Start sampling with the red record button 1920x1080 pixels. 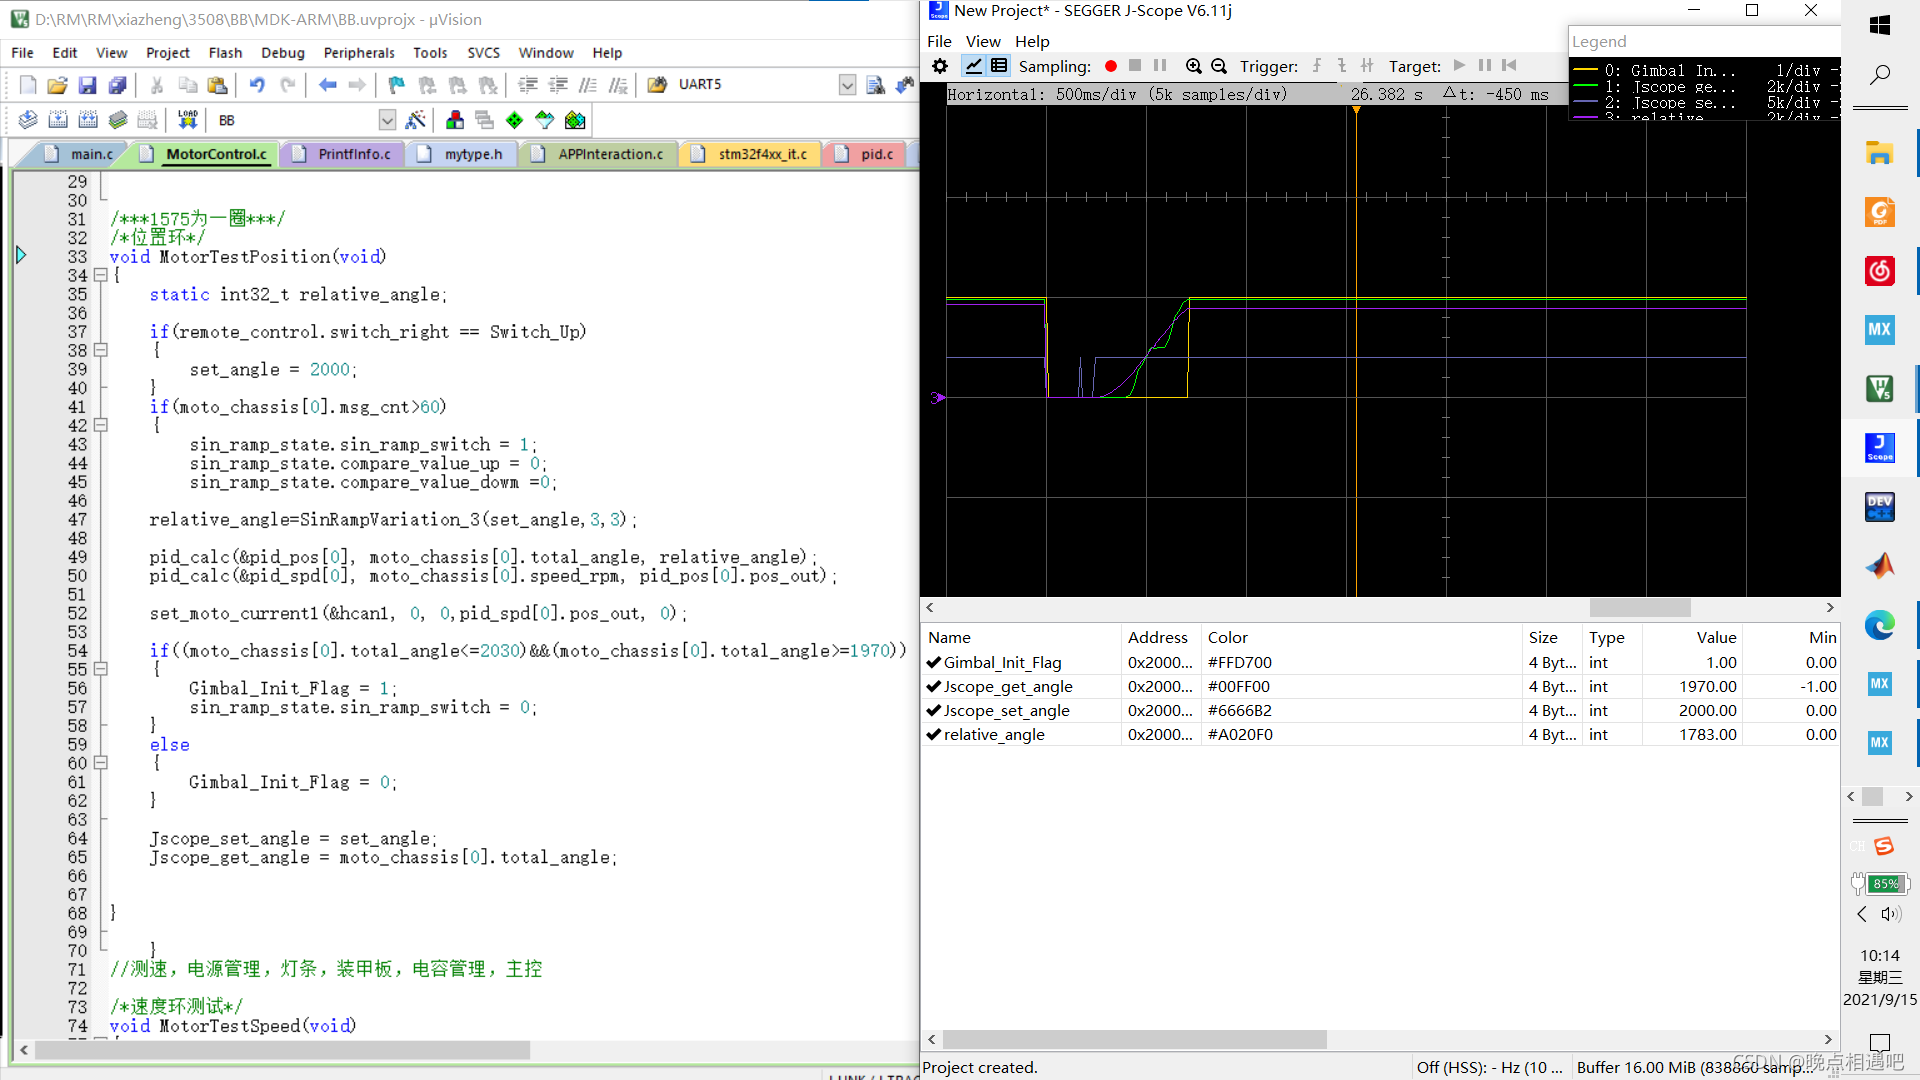pyautogui.click(x=1110, y=66)
